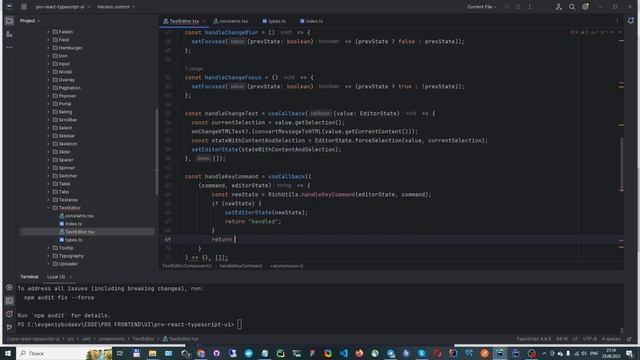Open Windows notification center icon

[629, 353]
